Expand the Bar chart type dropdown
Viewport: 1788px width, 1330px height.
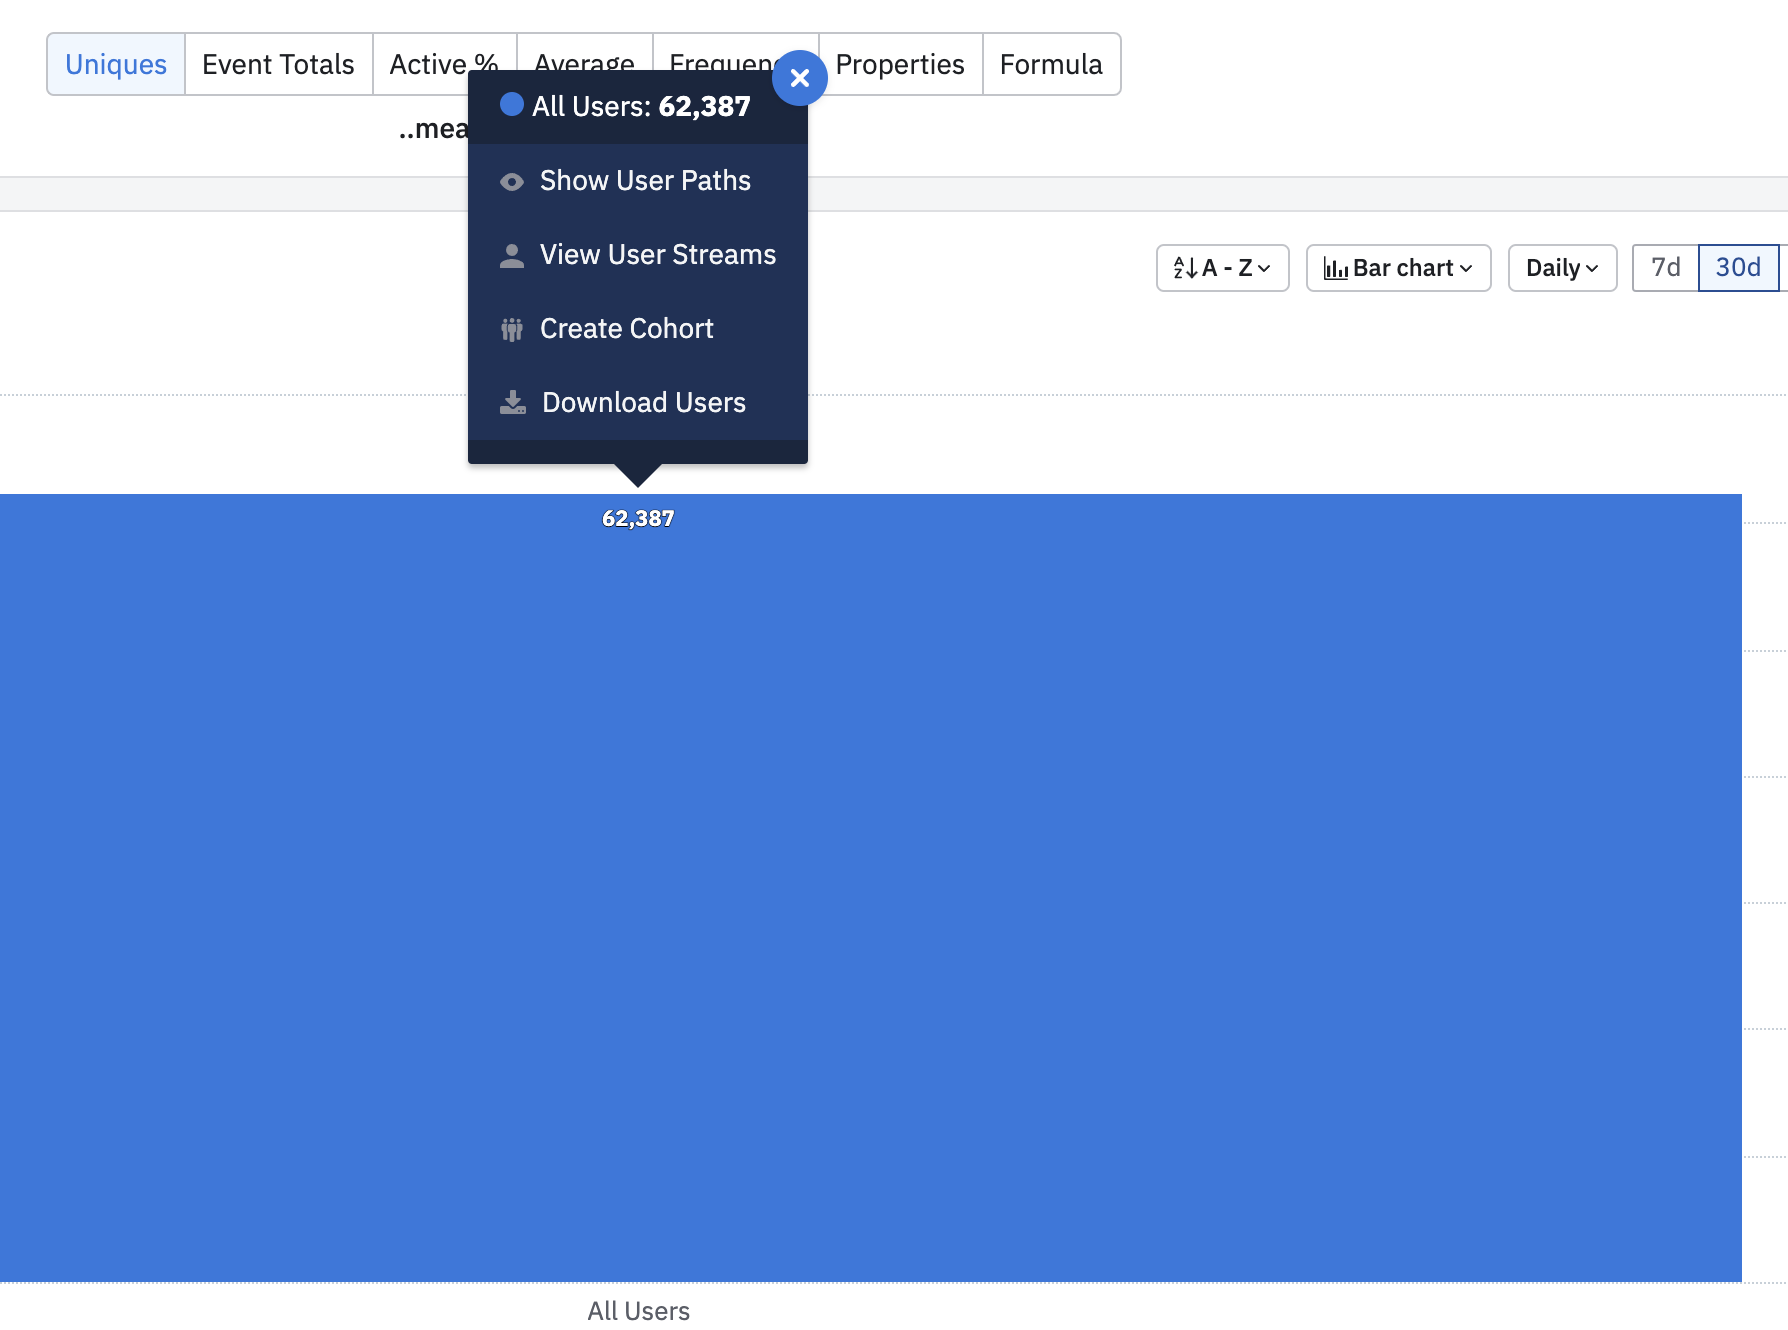pos(1398,268)
